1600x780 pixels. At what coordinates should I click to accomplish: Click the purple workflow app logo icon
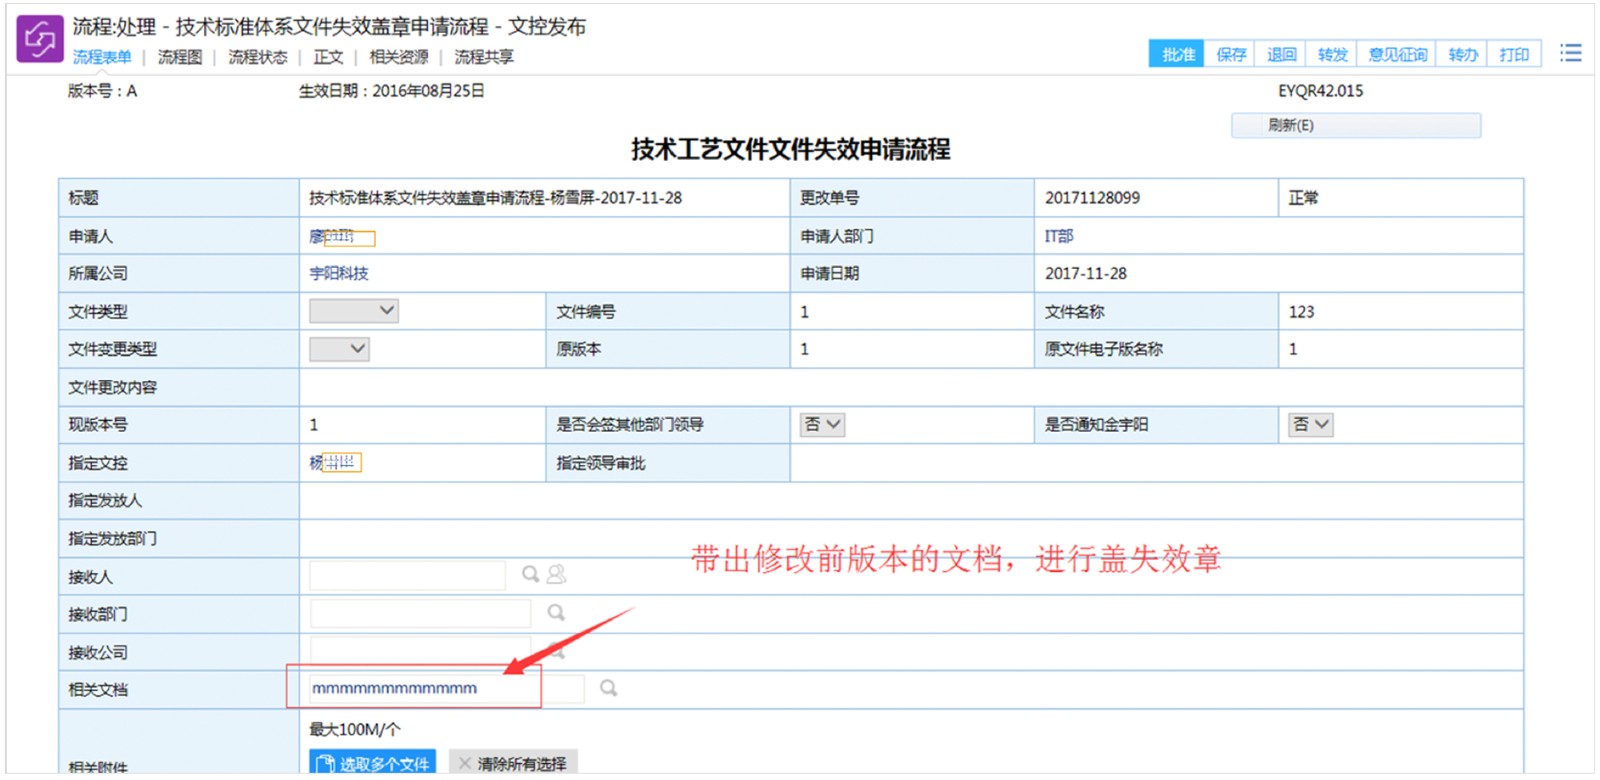(x=40, y=39)
